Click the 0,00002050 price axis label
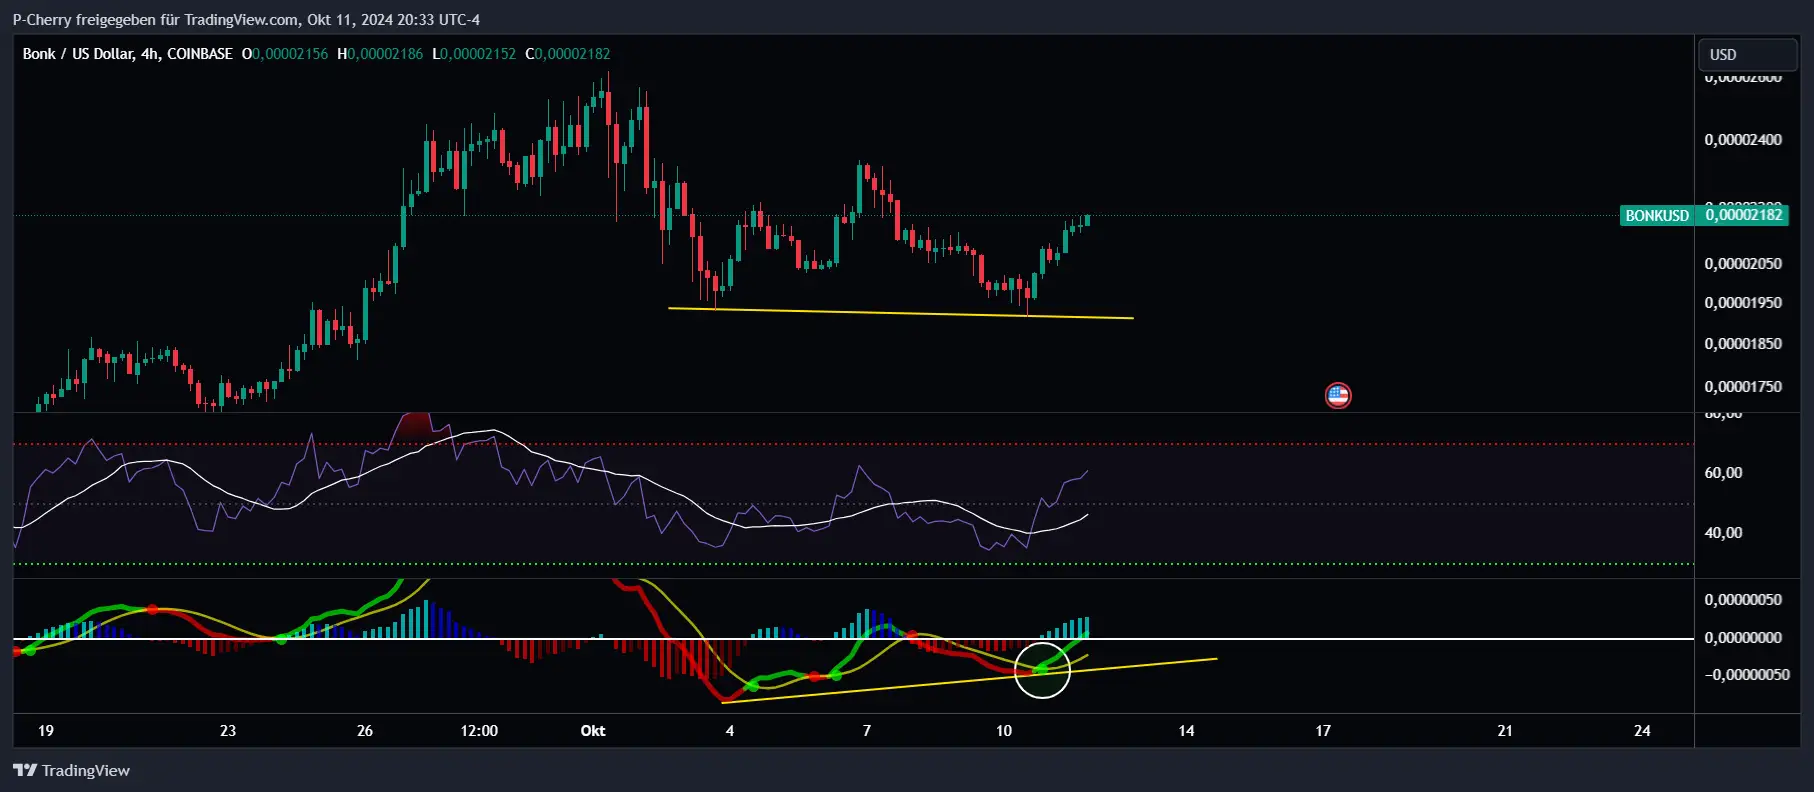Viewport: 1814px width, 792px height. (1743, 264)
